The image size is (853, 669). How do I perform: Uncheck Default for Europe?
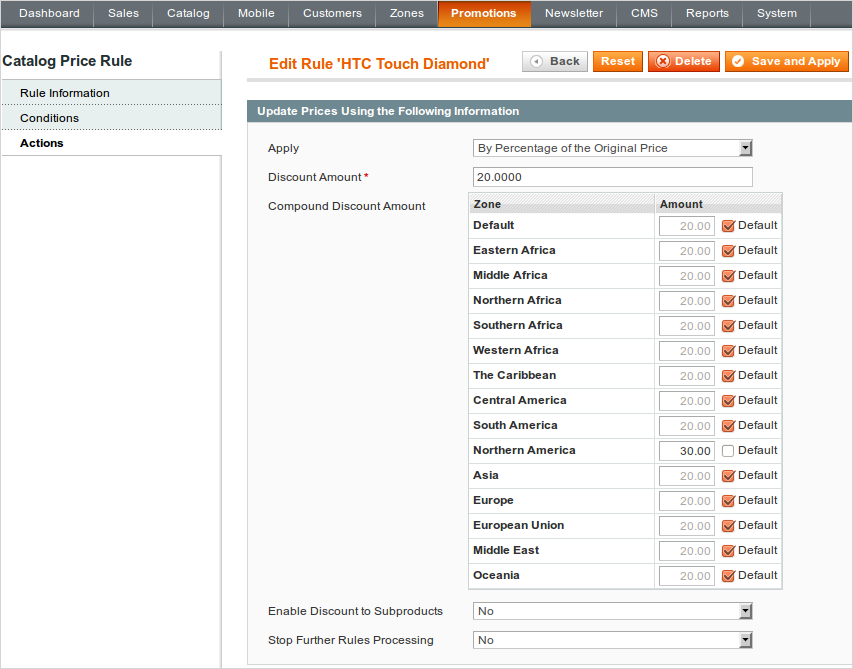(x=728, y=501)
